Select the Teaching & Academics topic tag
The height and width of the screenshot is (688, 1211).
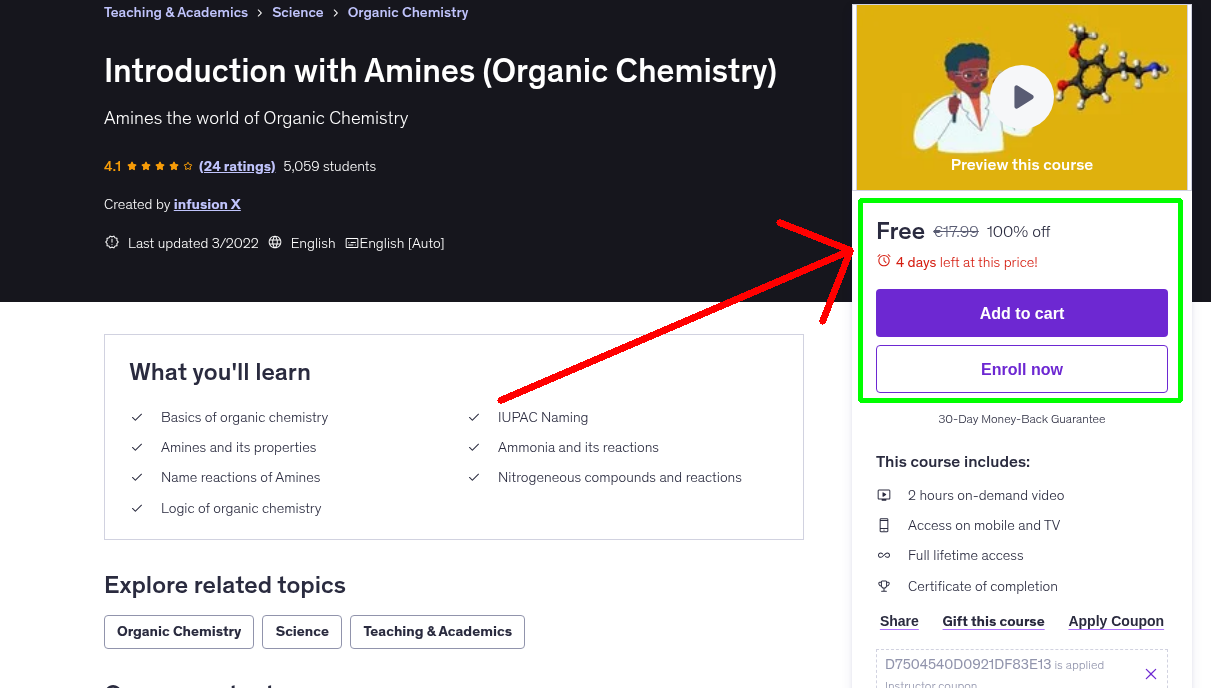(437, 631)
